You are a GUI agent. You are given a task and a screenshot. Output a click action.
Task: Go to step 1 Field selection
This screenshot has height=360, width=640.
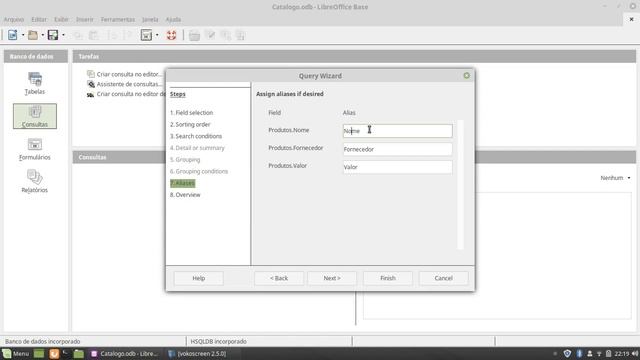tap(191, 113)
